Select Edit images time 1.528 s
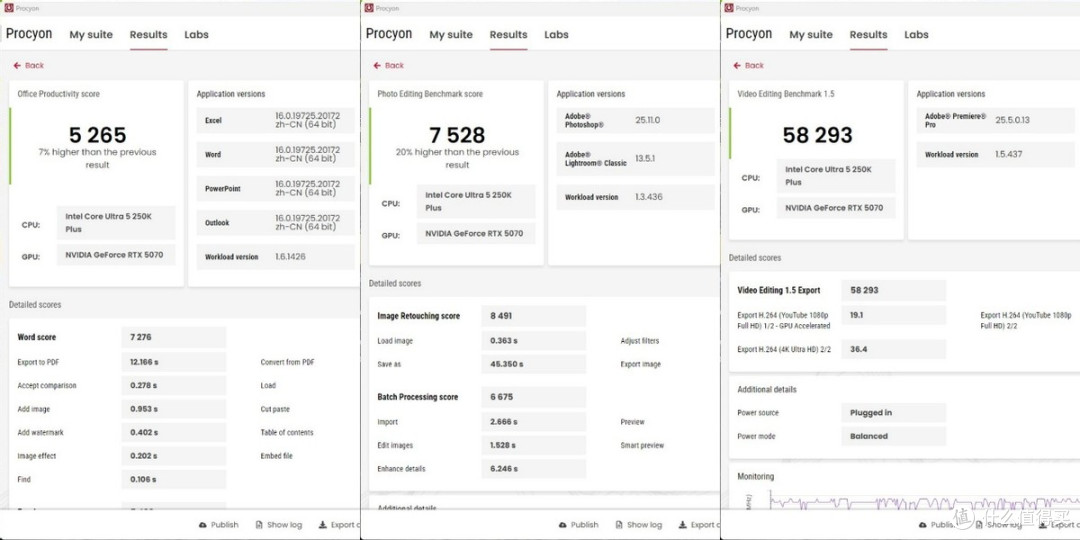The height and width of the screenshot is (540, 1080). pos(534,446)
